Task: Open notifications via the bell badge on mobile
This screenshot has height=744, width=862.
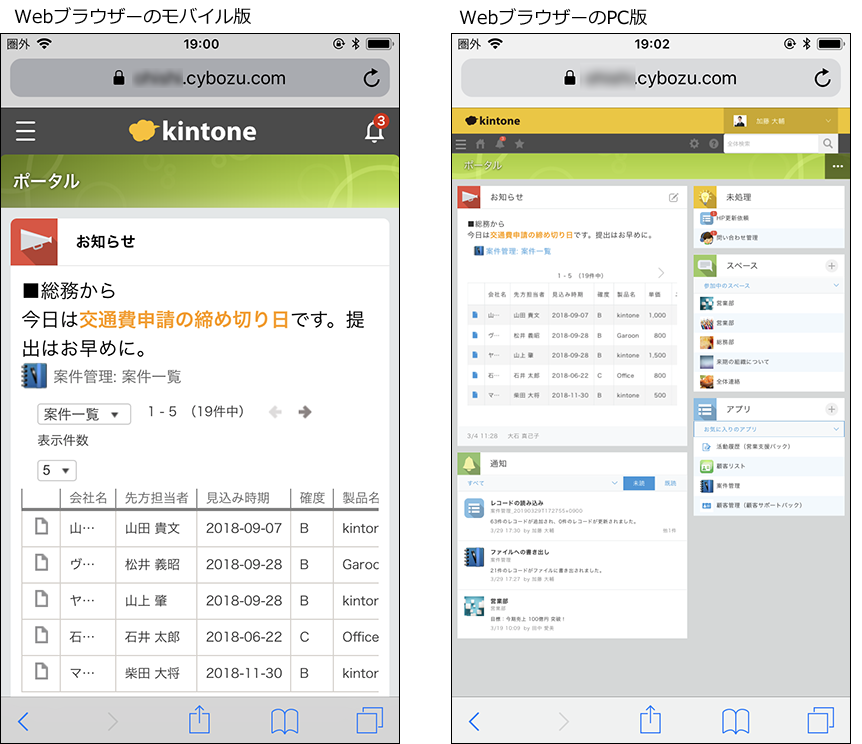Action: 374,131
